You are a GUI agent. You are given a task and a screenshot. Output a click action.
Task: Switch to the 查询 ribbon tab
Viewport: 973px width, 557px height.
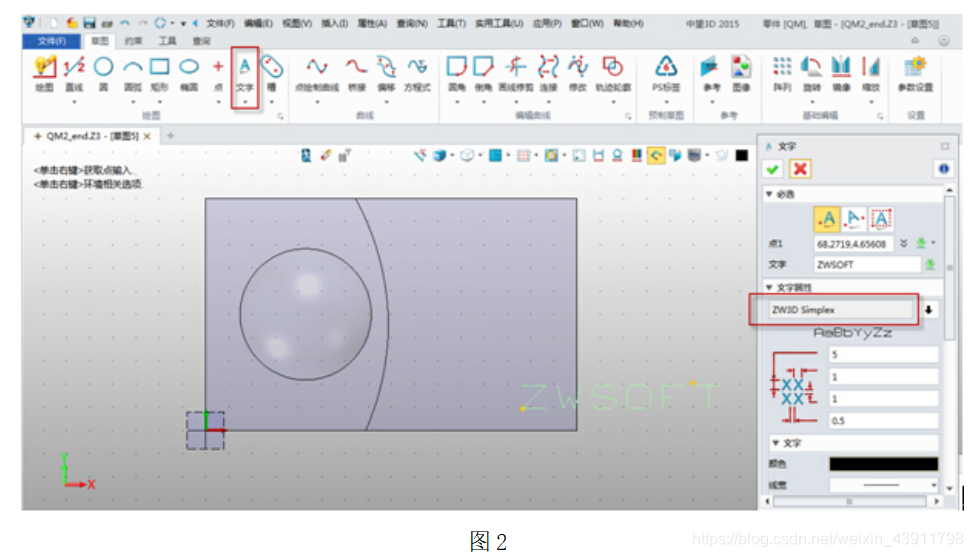200,41
